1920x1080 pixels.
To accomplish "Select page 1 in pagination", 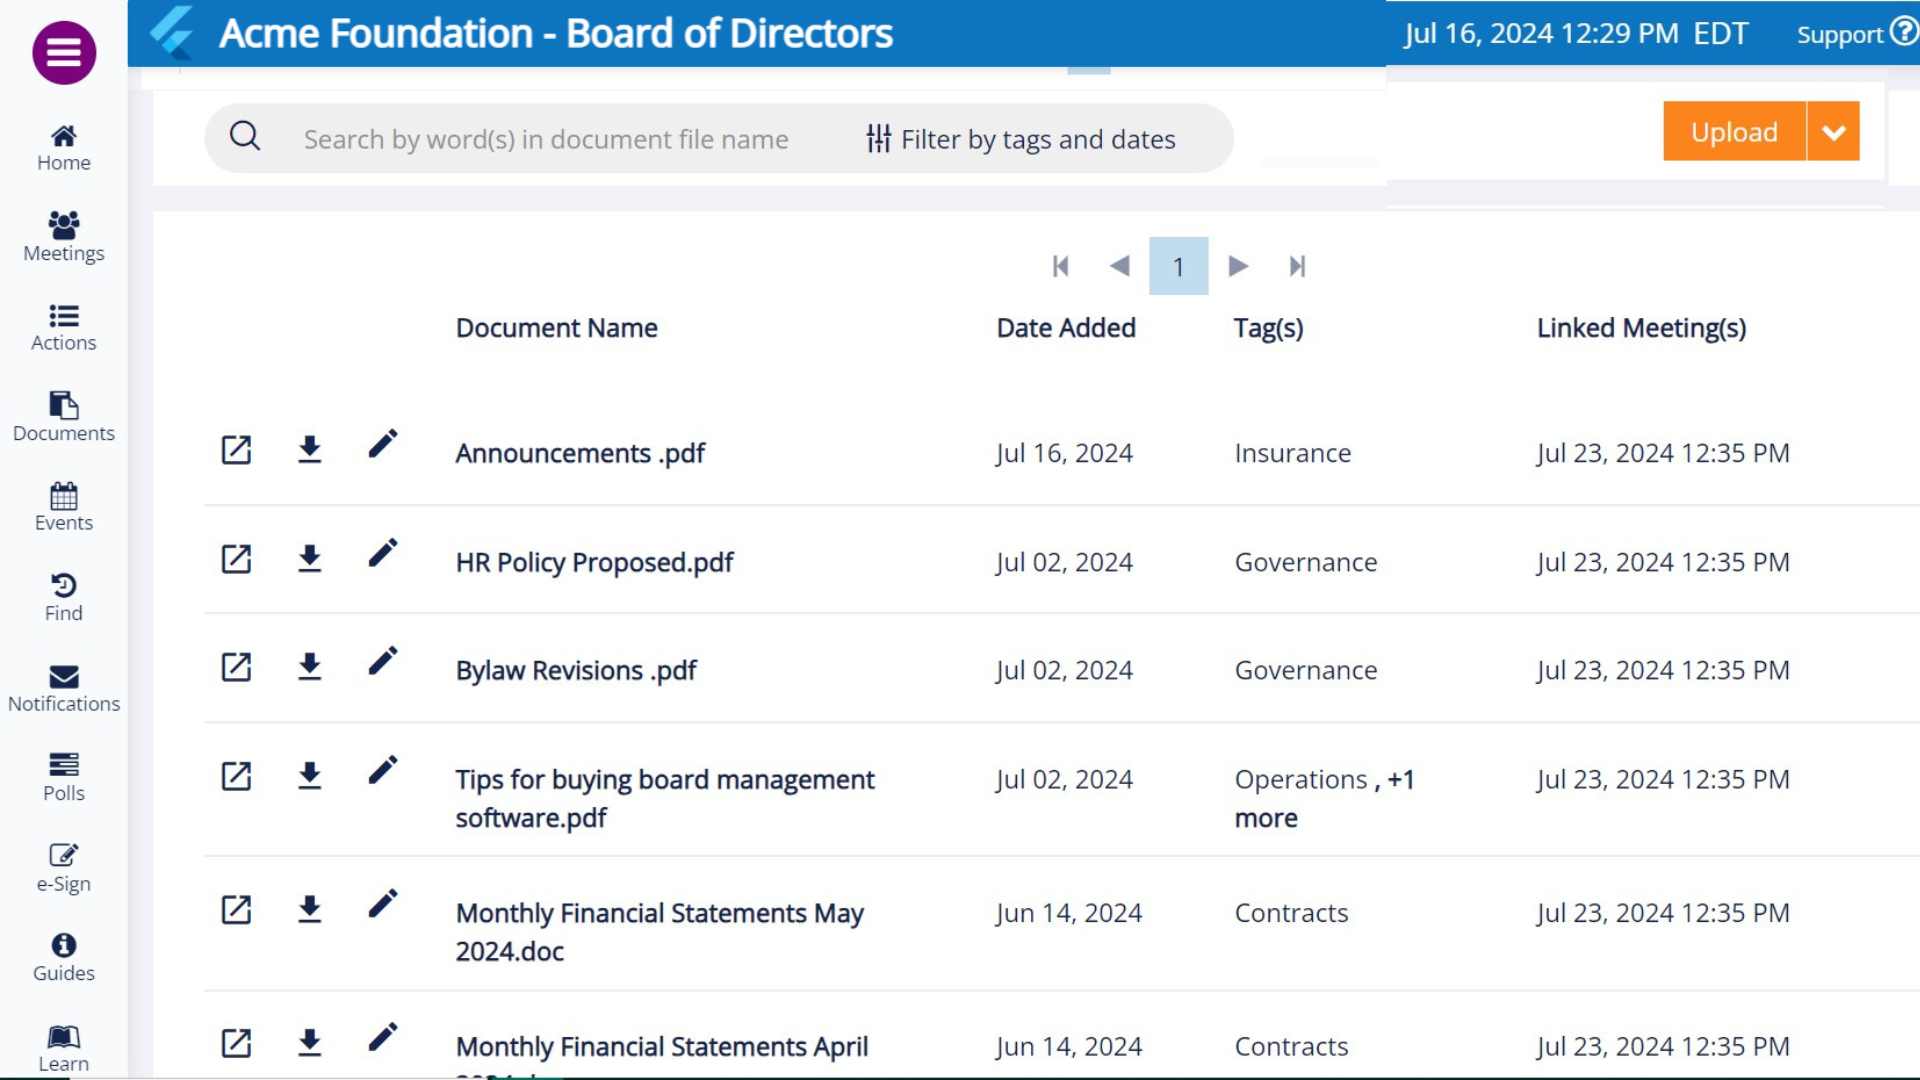I will 1178,266.
